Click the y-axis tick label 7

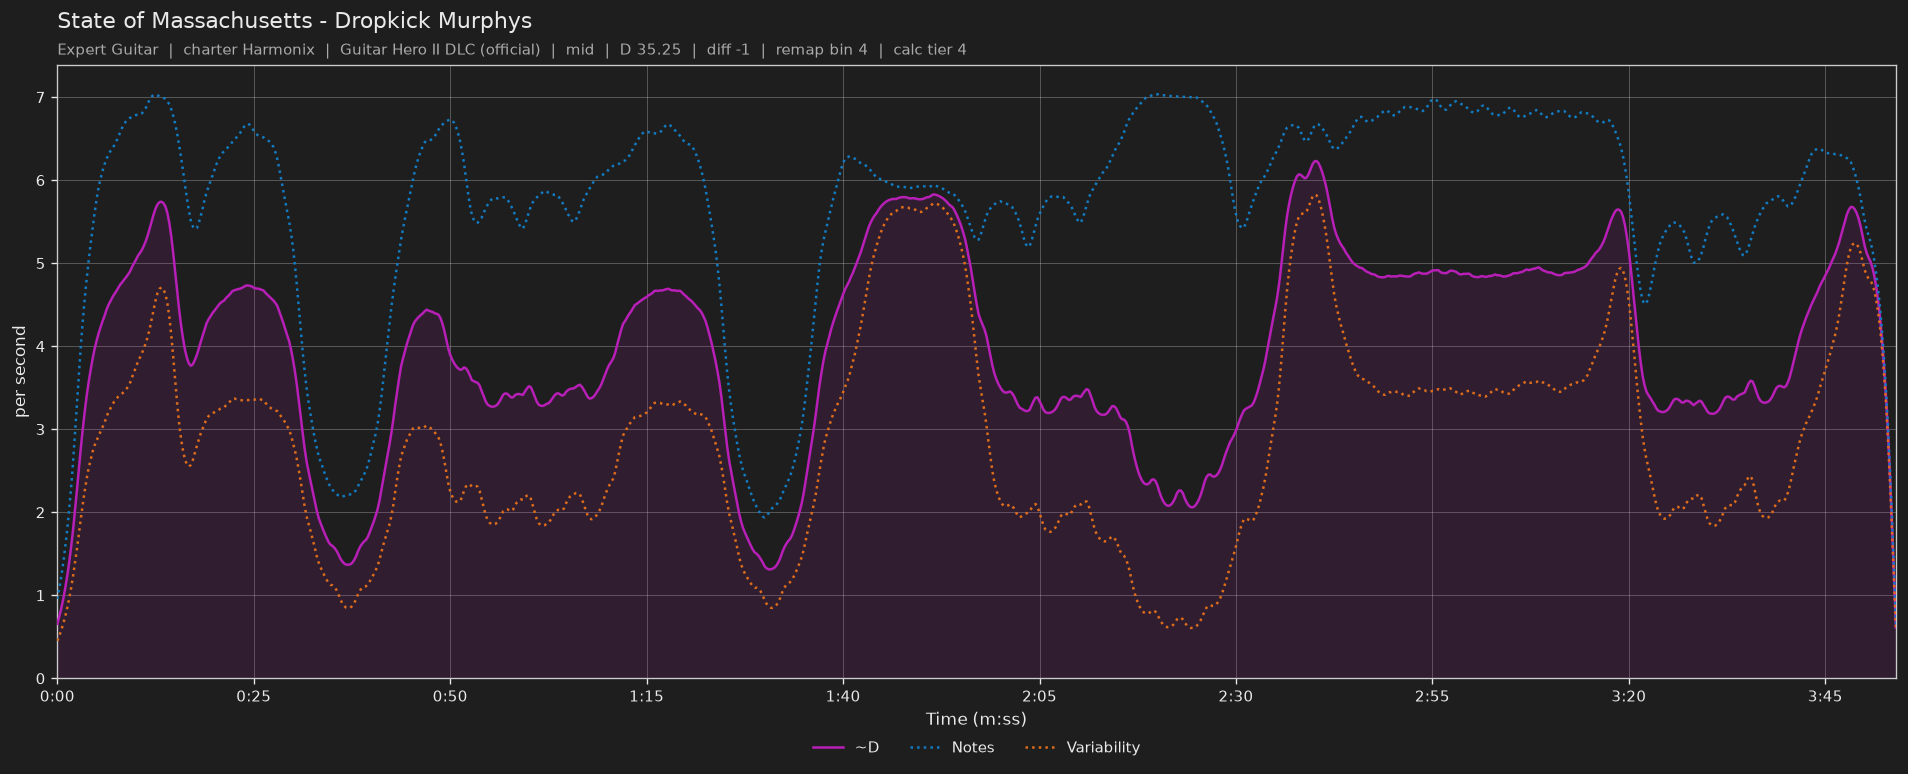(41, 98)
